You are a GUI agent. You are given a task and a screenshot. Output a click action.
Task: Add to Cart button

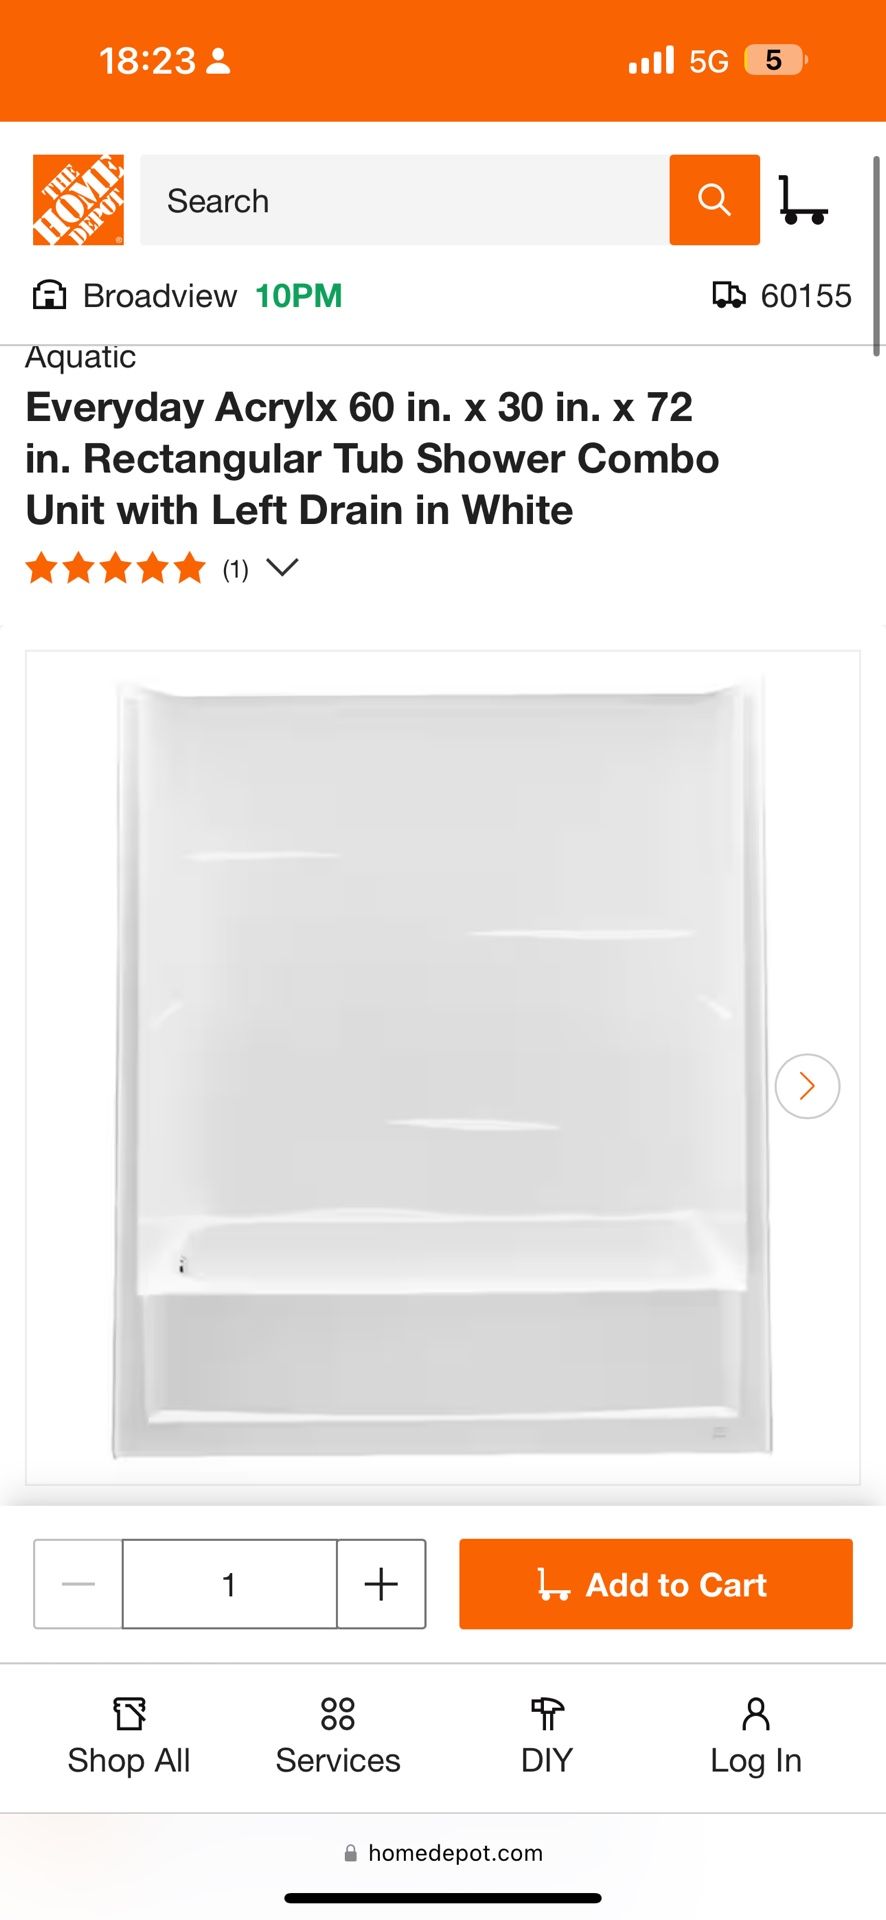pyautogui.click(x=656, y=1584)
